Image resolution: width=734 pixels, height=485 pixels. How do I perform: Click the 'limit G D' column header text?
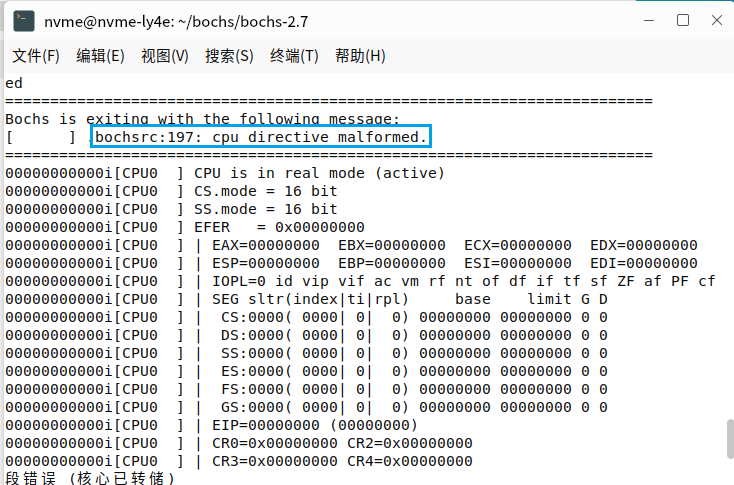point(567,299)
